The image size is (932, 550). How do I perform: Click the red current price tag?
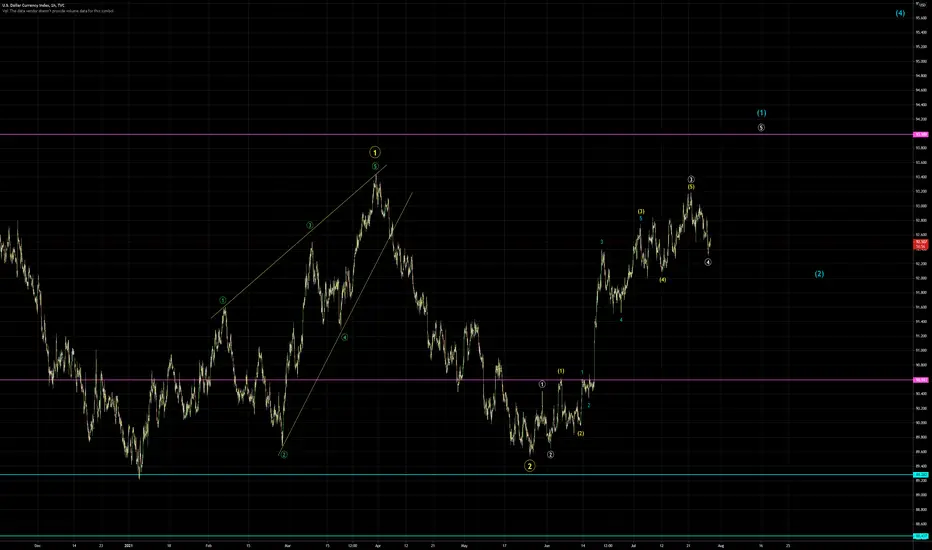click(x=921, y=244)
